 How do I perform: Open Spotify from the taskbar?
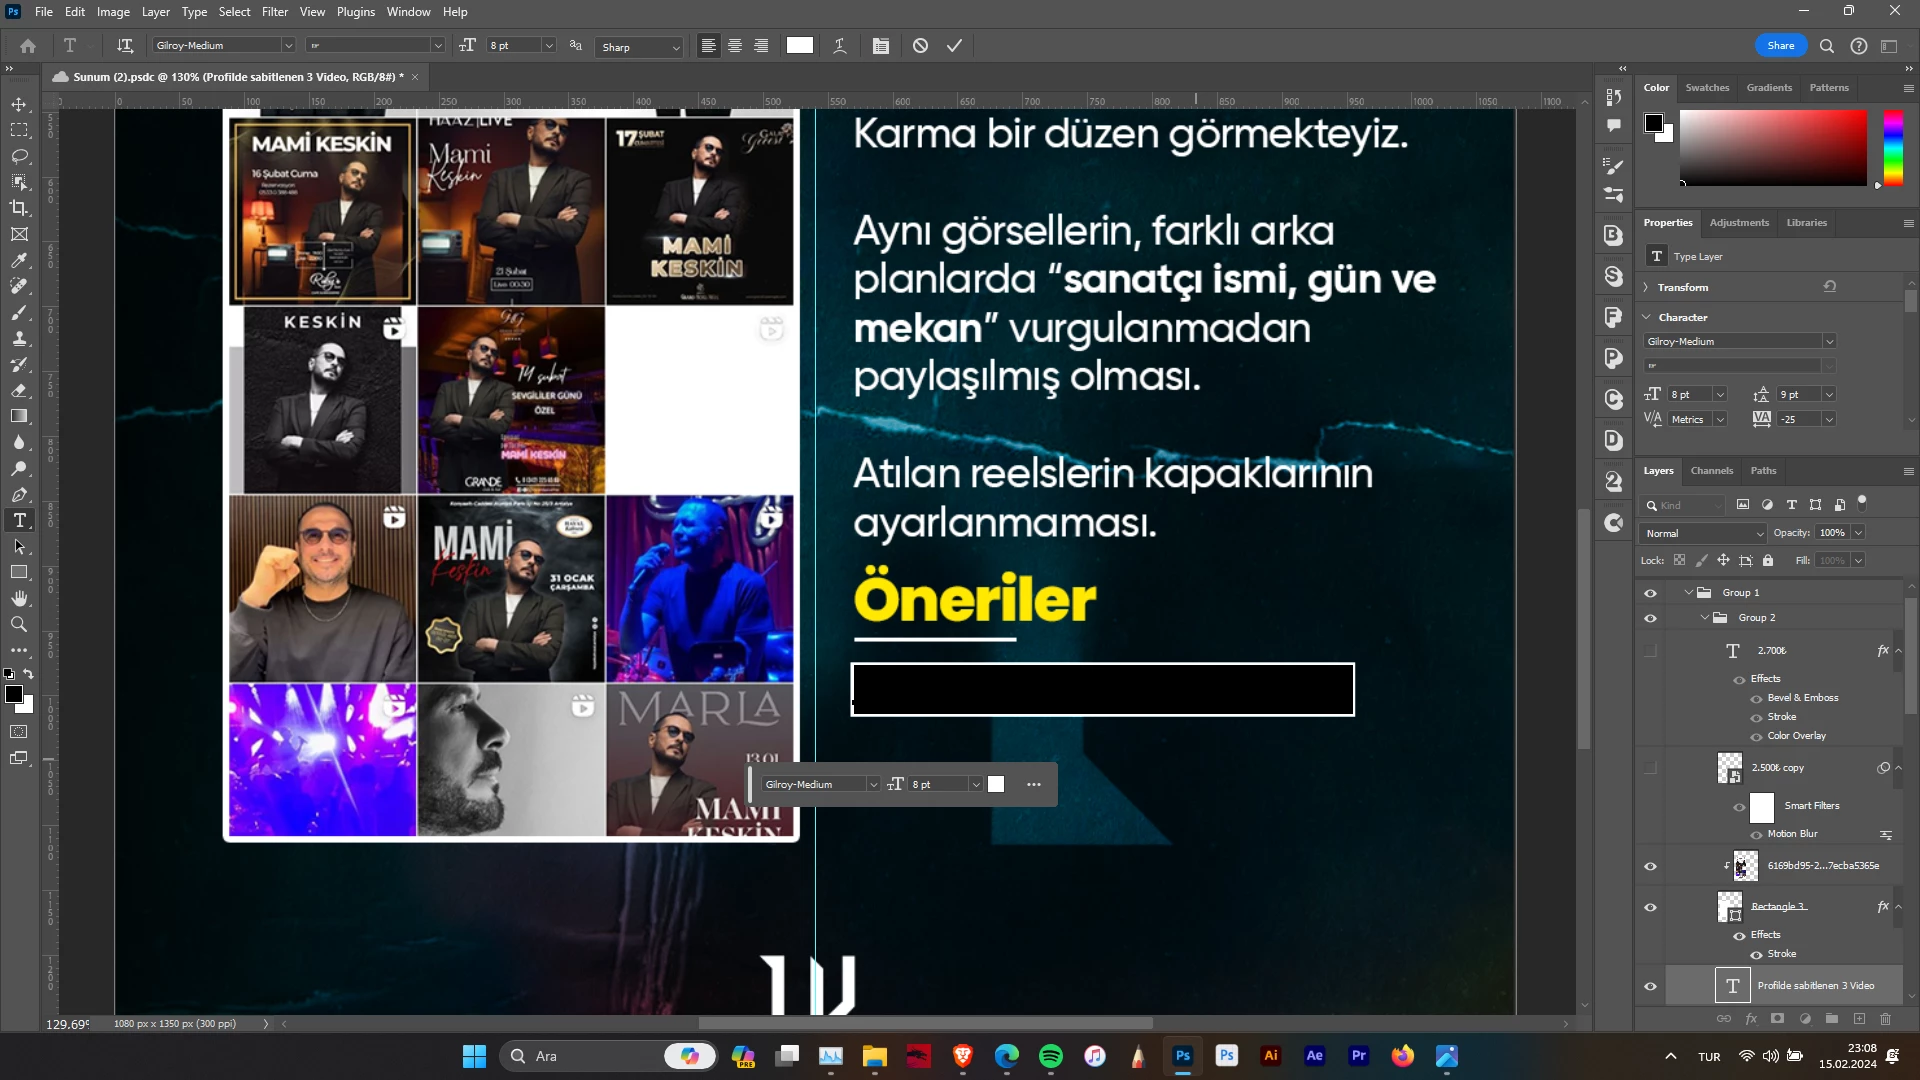[x=1050, y=1056]
